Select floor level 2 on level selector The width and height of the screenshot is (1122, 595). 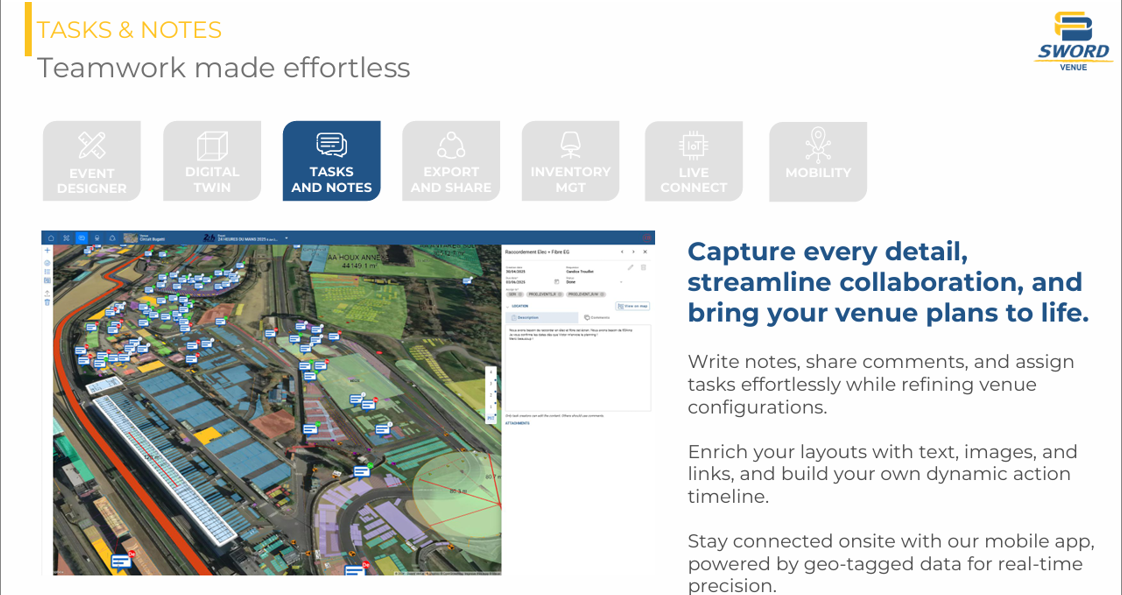pyautogui.click(x=491, y=395)
